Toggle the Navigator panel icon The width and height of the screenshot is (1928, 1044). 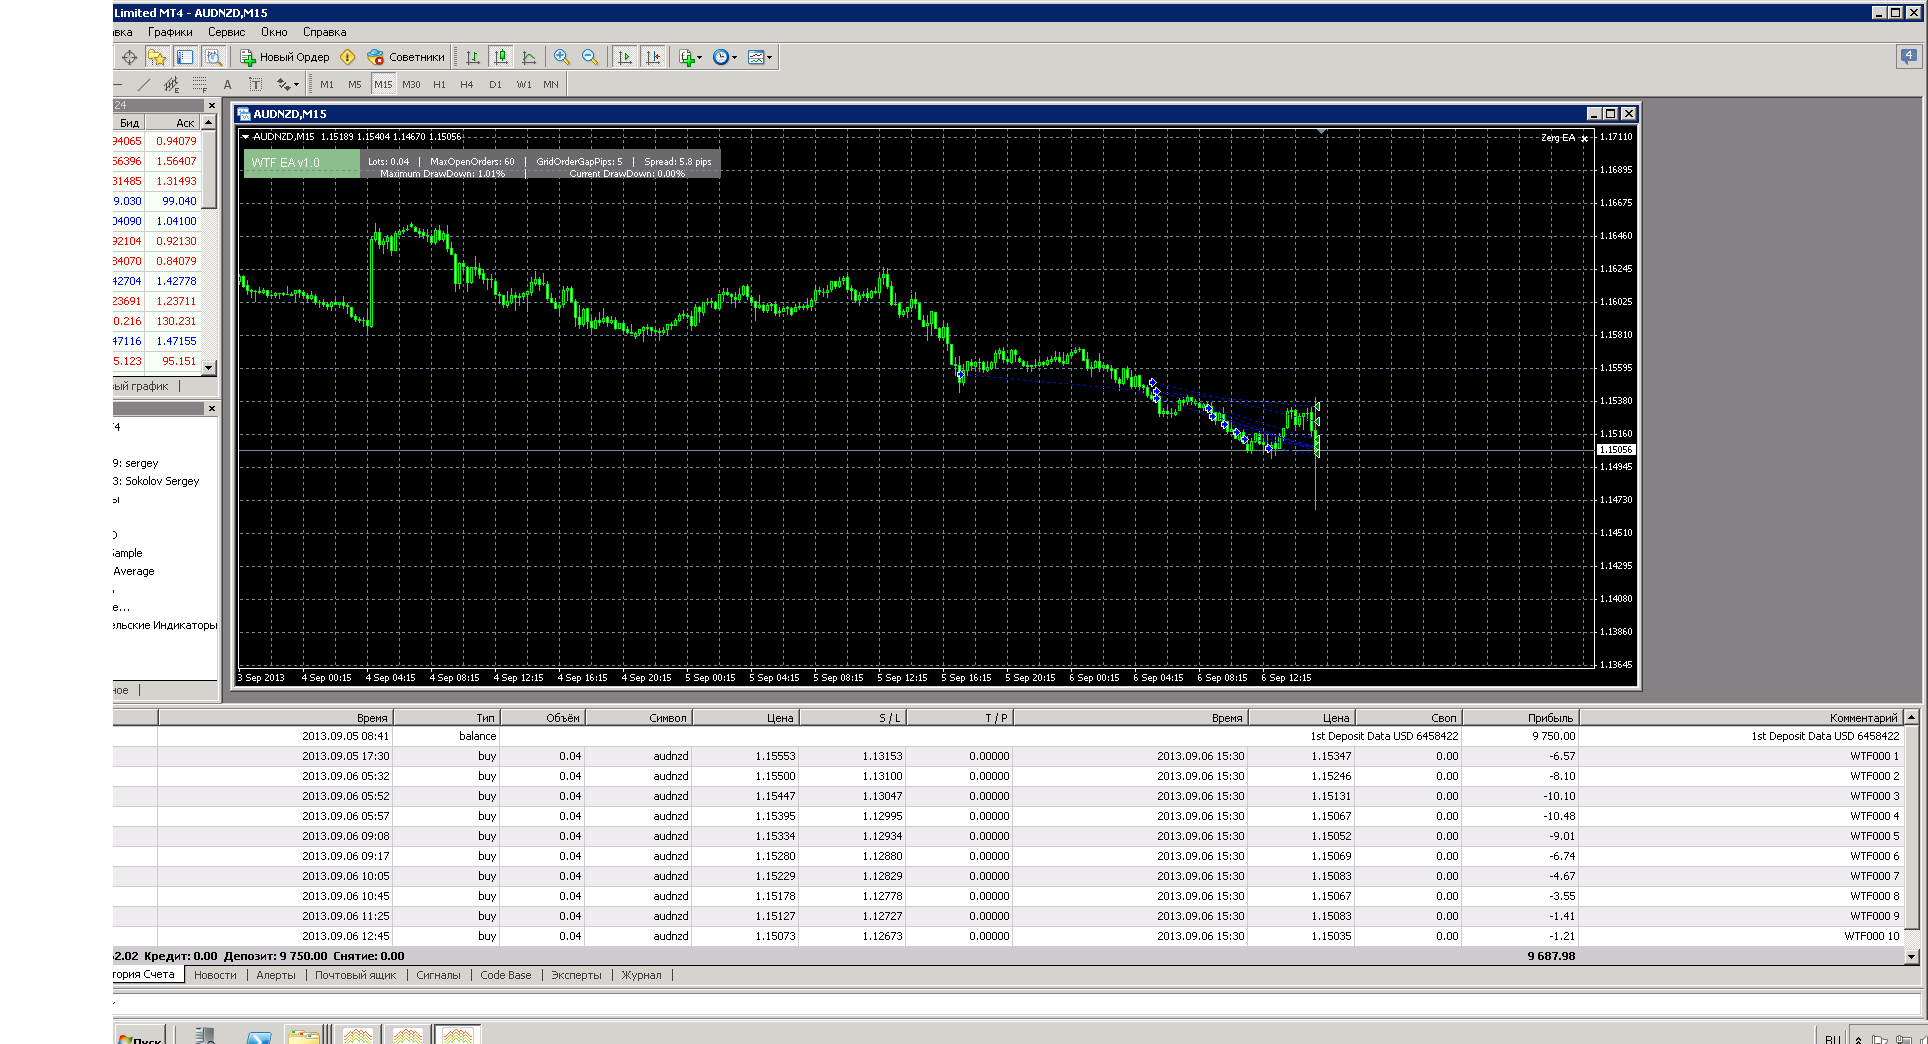(185, 57)
